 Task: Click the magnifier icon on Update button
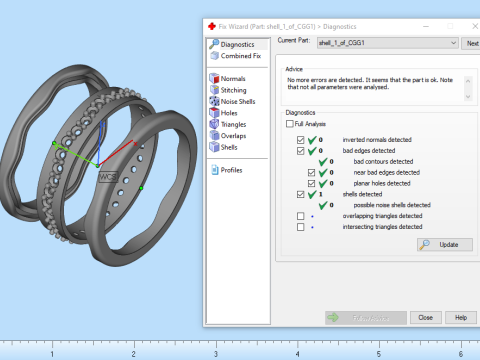[x=425, y=245]
